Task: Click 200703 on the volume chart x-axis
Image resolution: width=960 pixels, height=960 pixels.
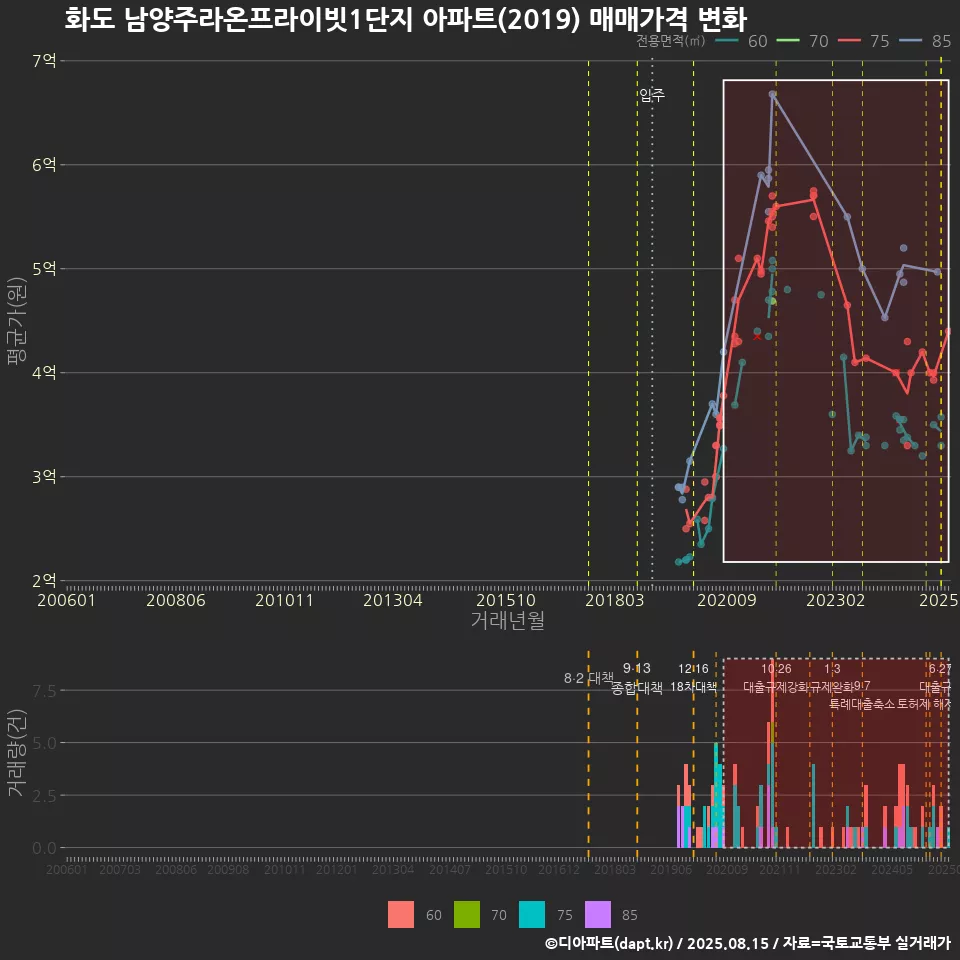Action: coord(120,869)
